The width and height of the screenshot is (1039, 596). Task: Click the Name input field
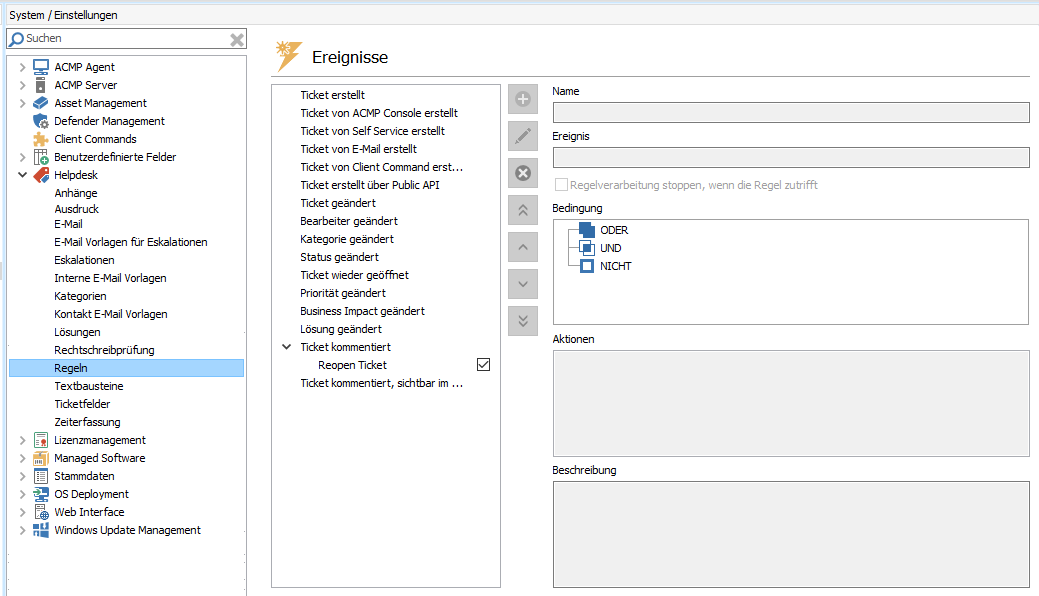tap(791, 112)
